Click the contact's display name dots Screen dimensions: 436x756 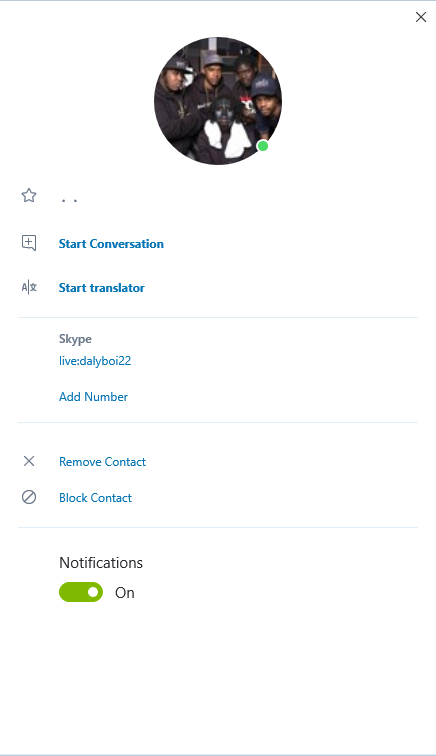pos(69,199)
